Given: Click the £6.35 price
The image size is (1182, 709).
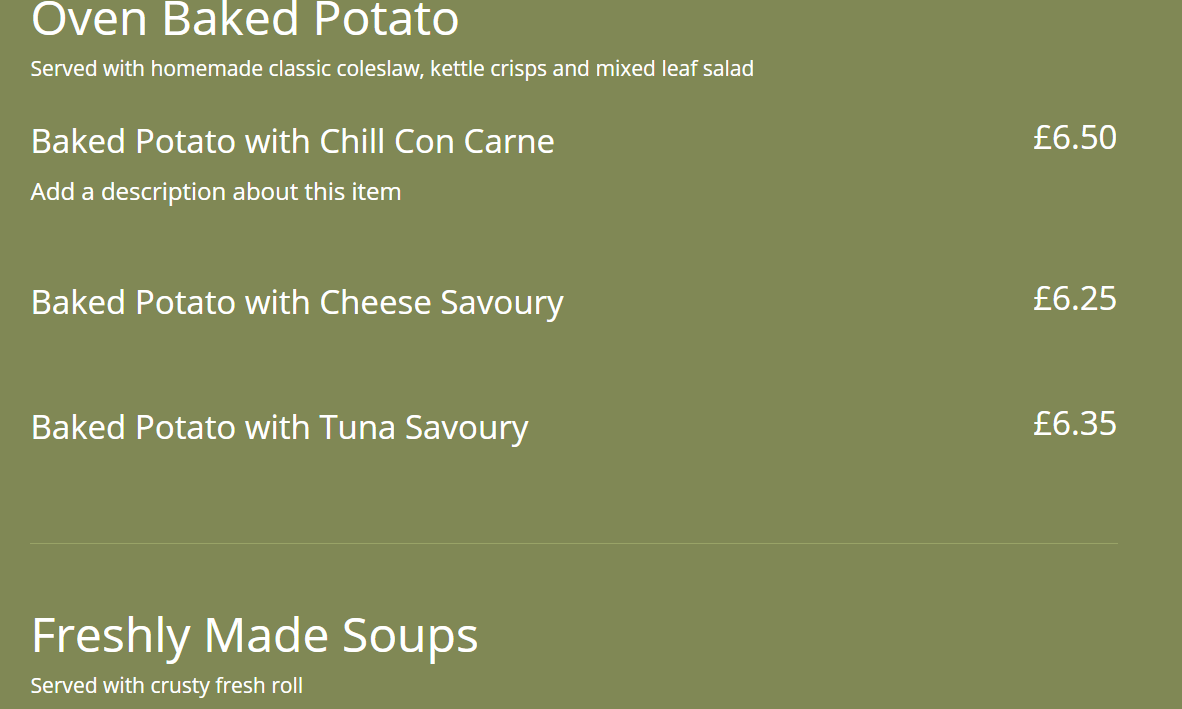Looking at the screenshot, I should point(1074,424).
